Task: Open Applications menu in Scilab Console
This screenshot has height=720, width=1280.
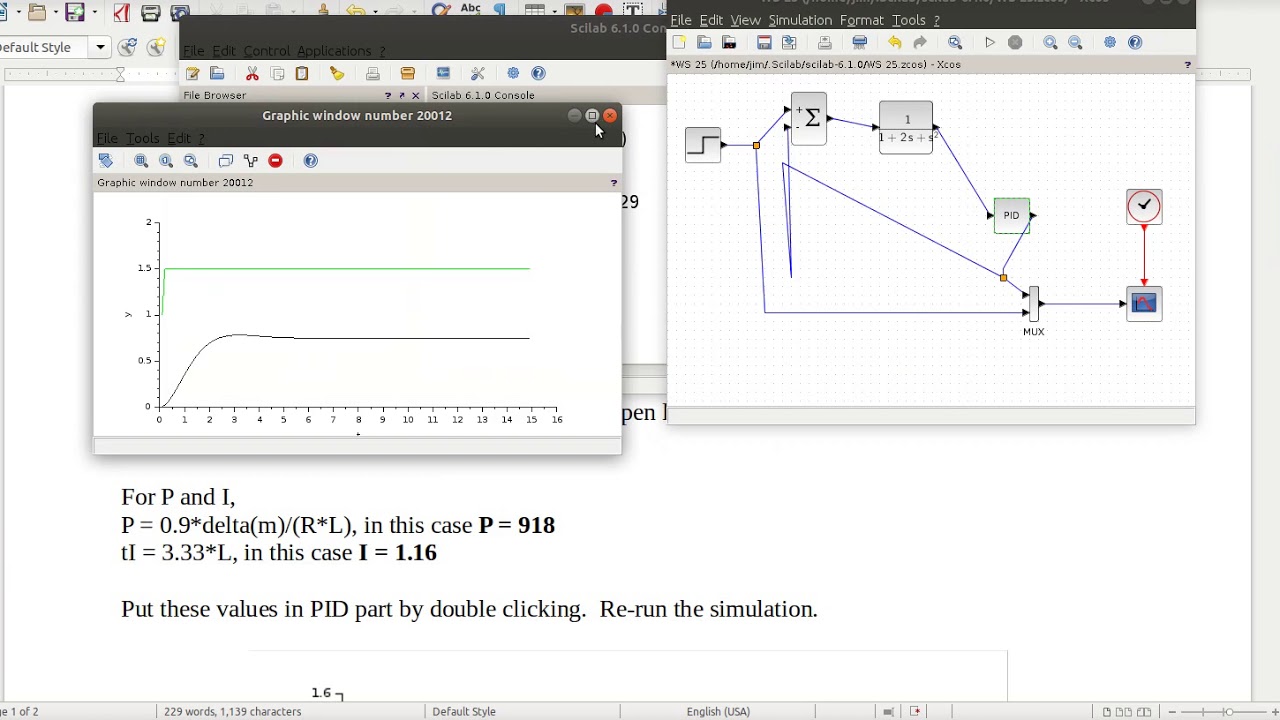Action: pos(334,51)
